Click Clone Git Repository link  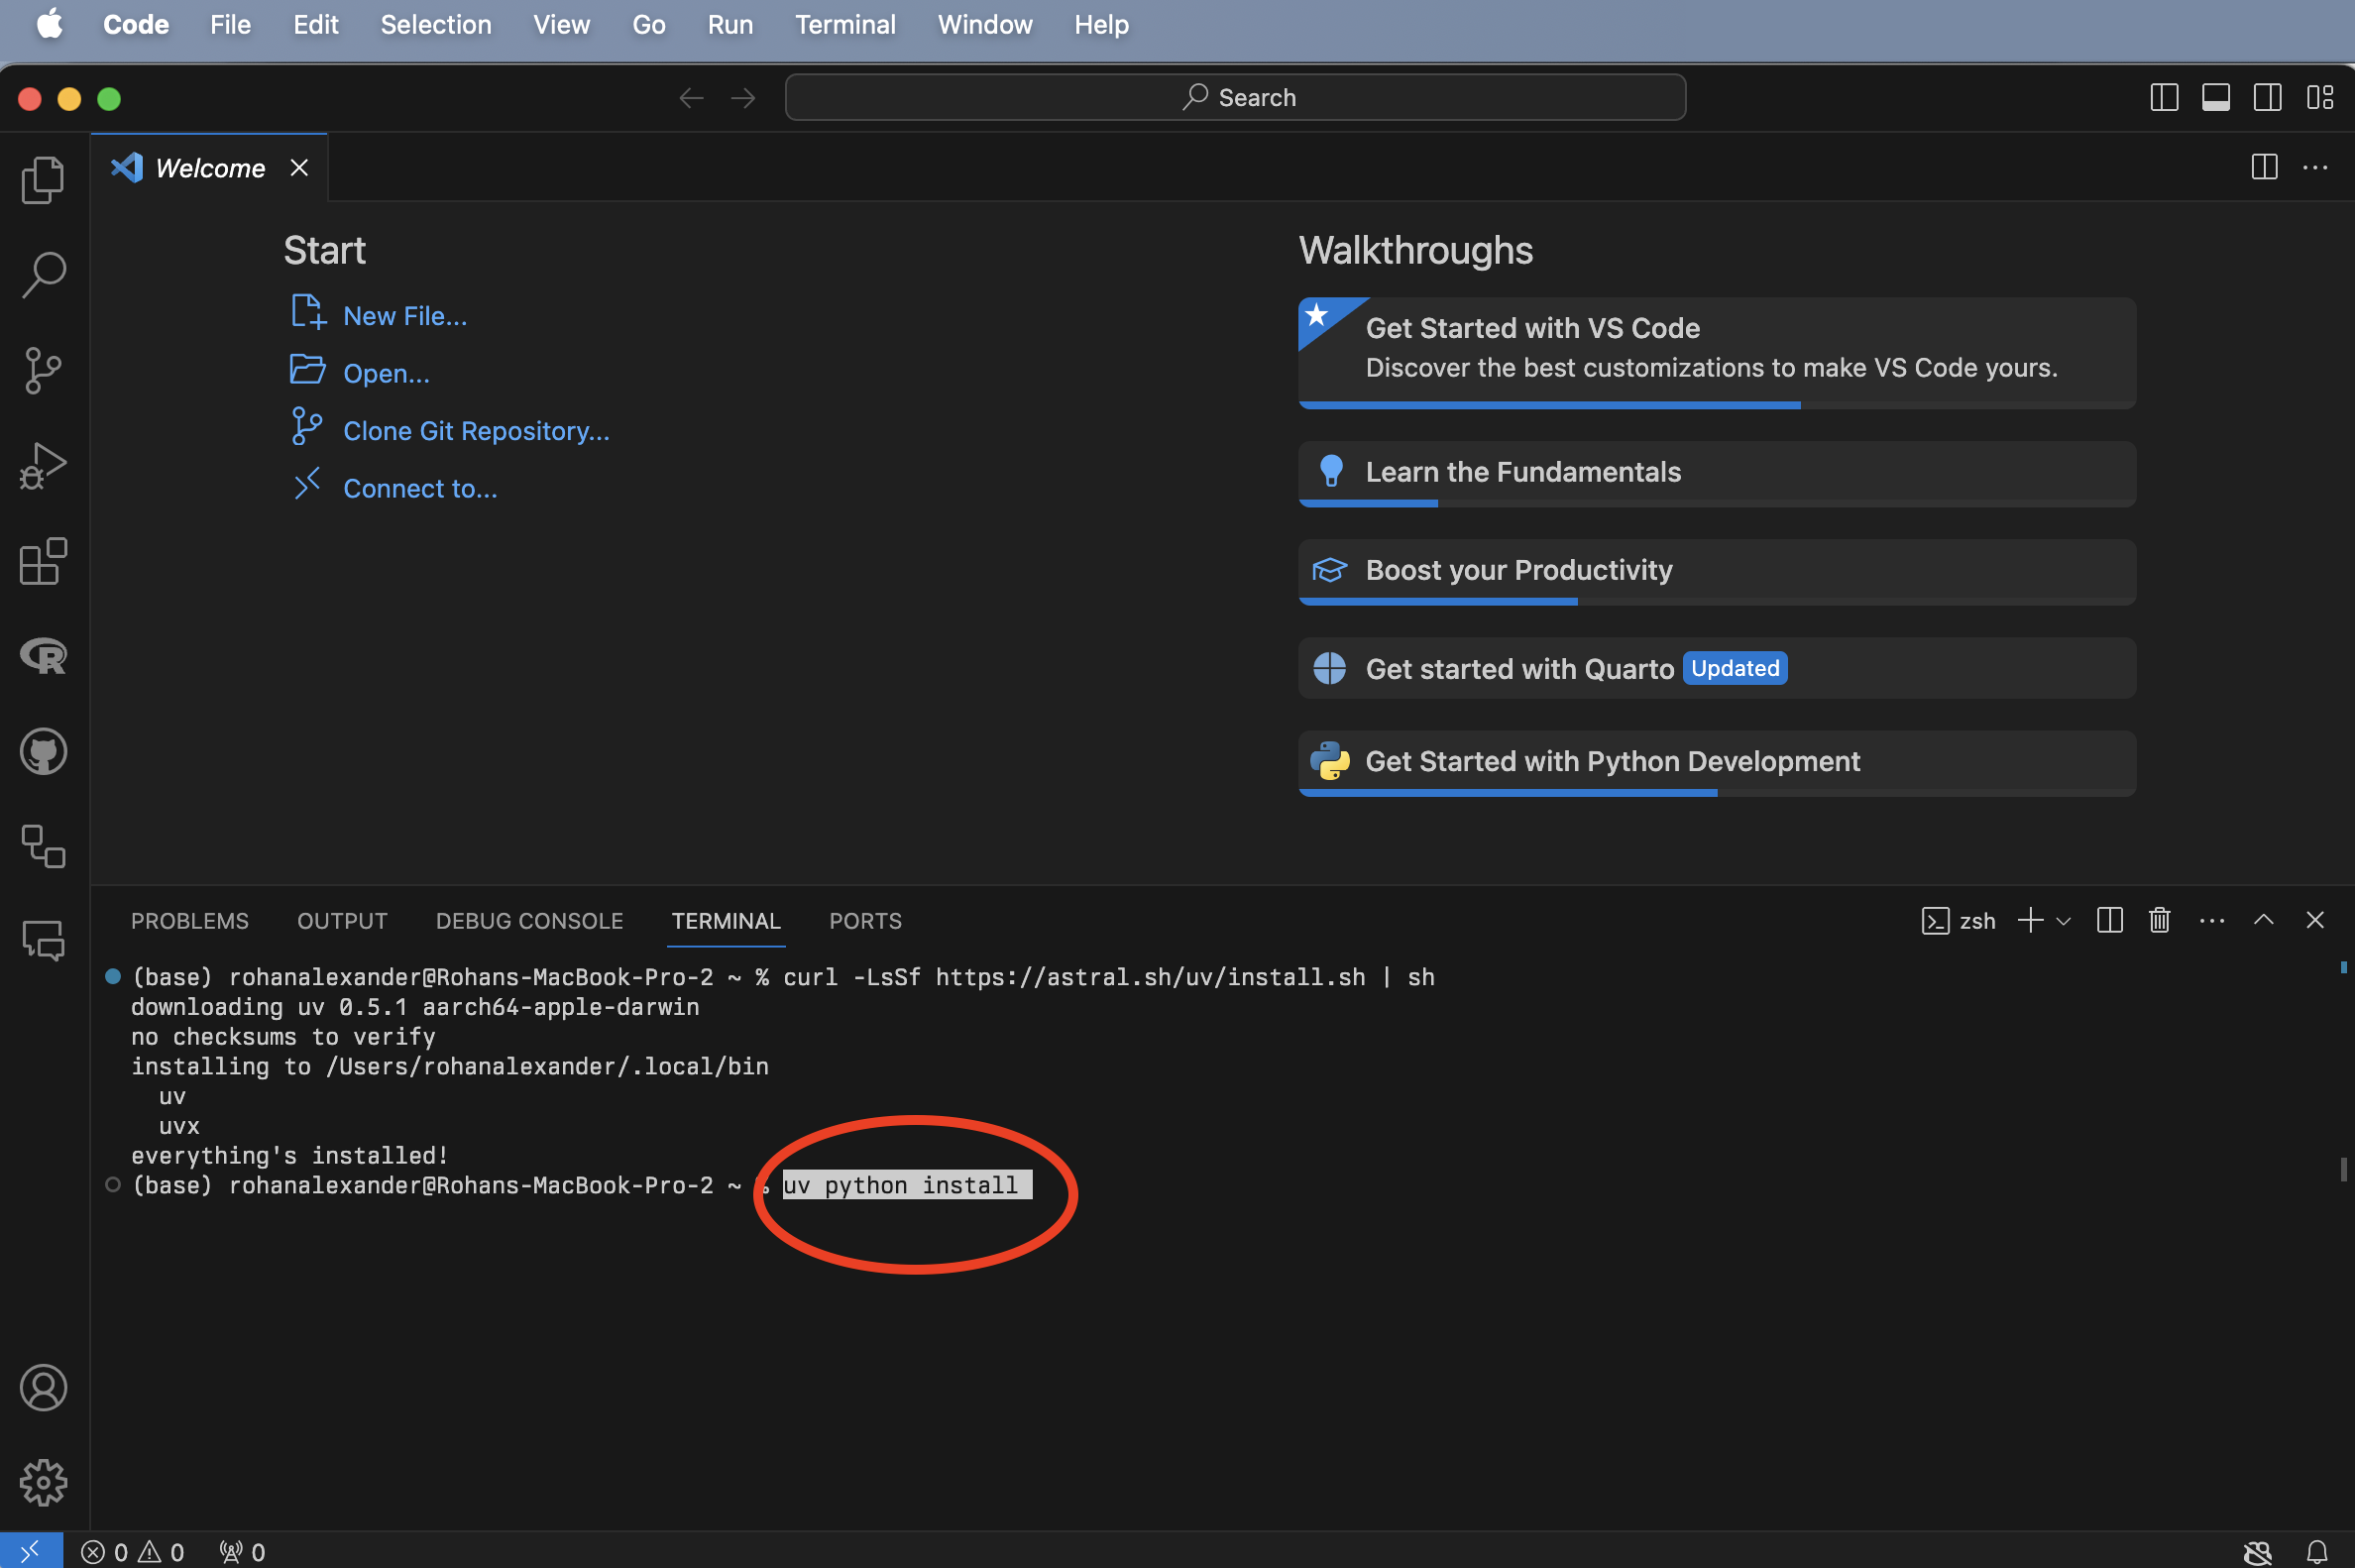(476, 431)
